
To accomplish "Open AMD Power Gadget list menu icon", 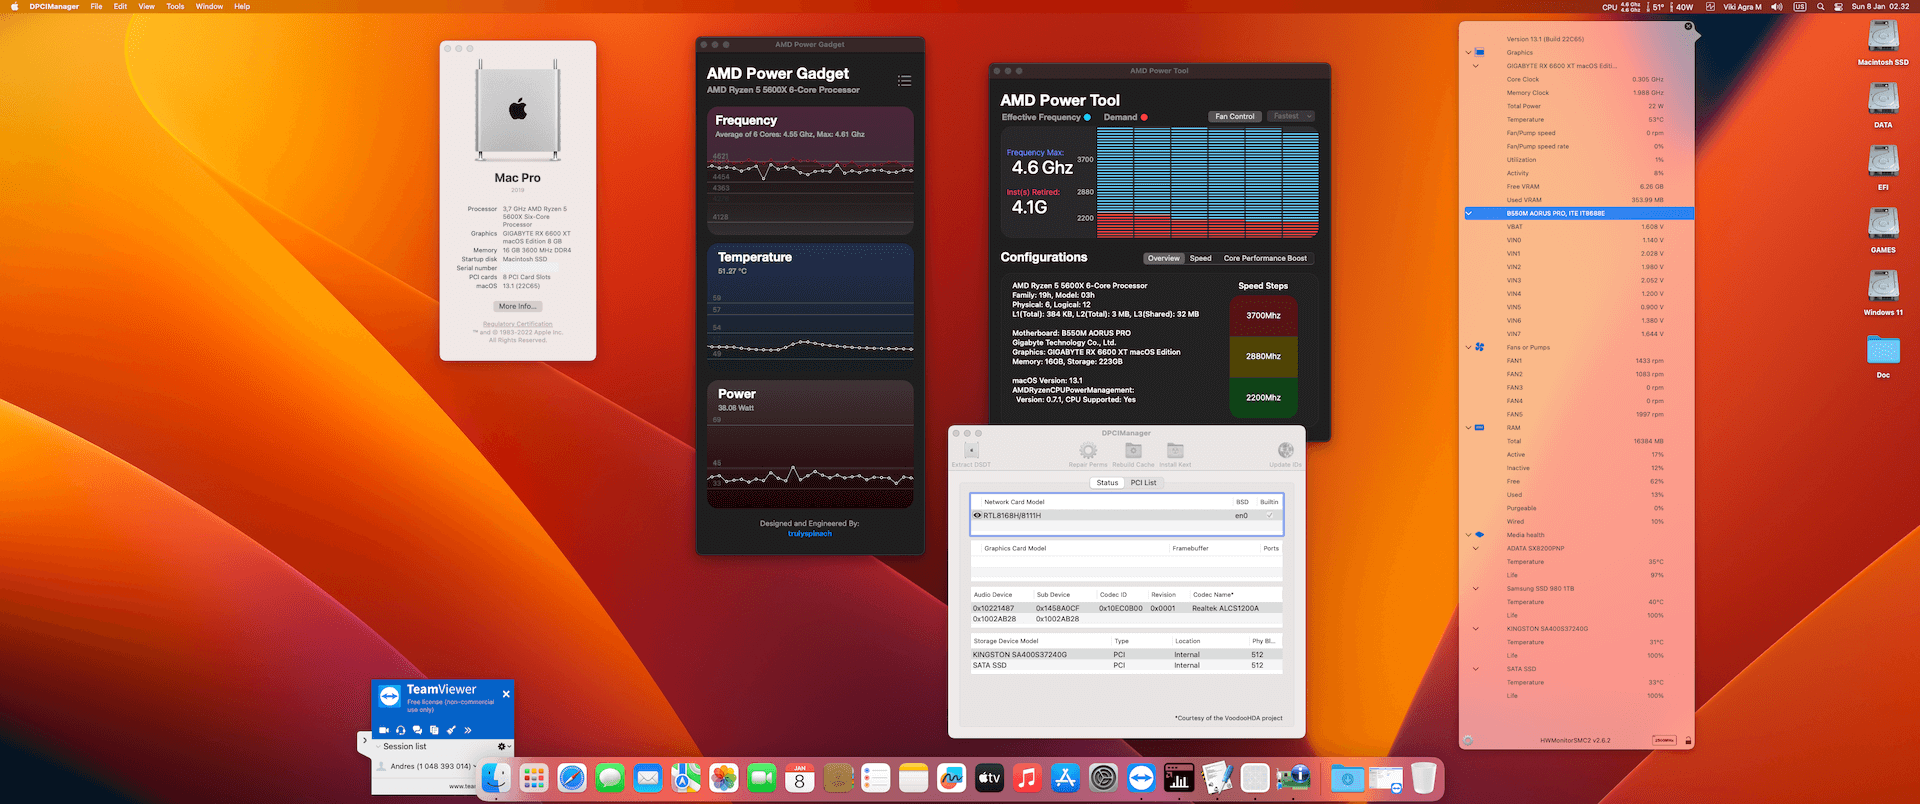I will (904, 81).
